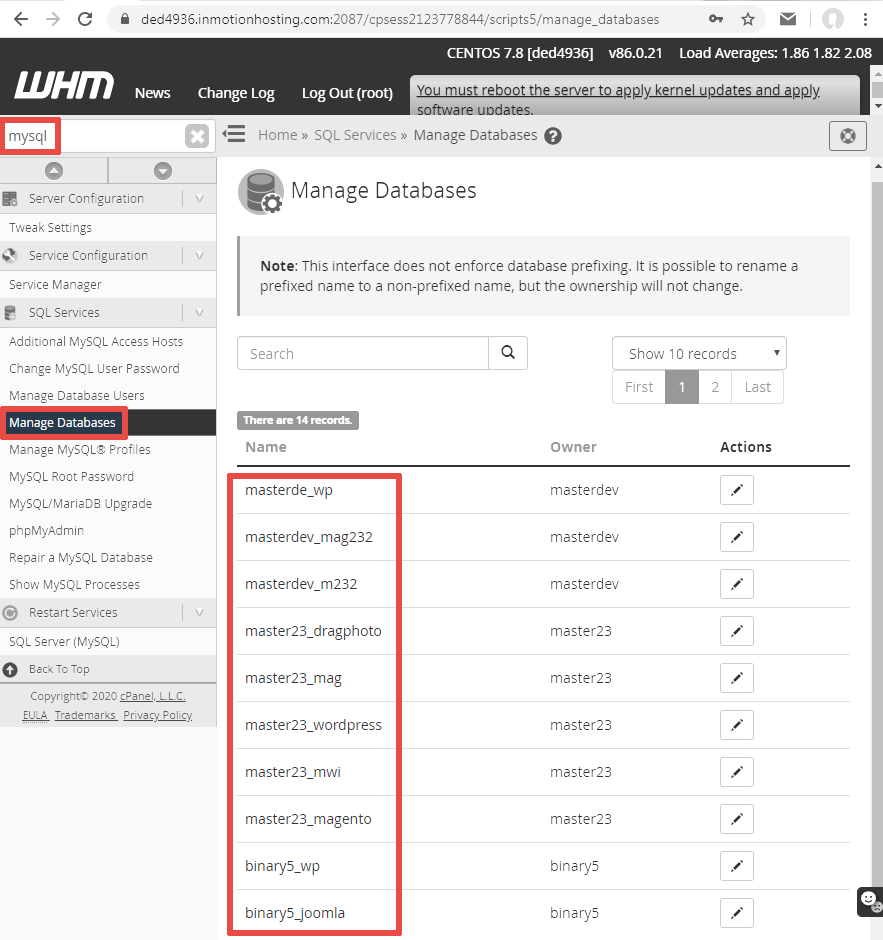Image resolution: width=883 pixels, height=940 pixels.
Task: Collapse Restart Services section chevron
Action: [x=200, y=613]
